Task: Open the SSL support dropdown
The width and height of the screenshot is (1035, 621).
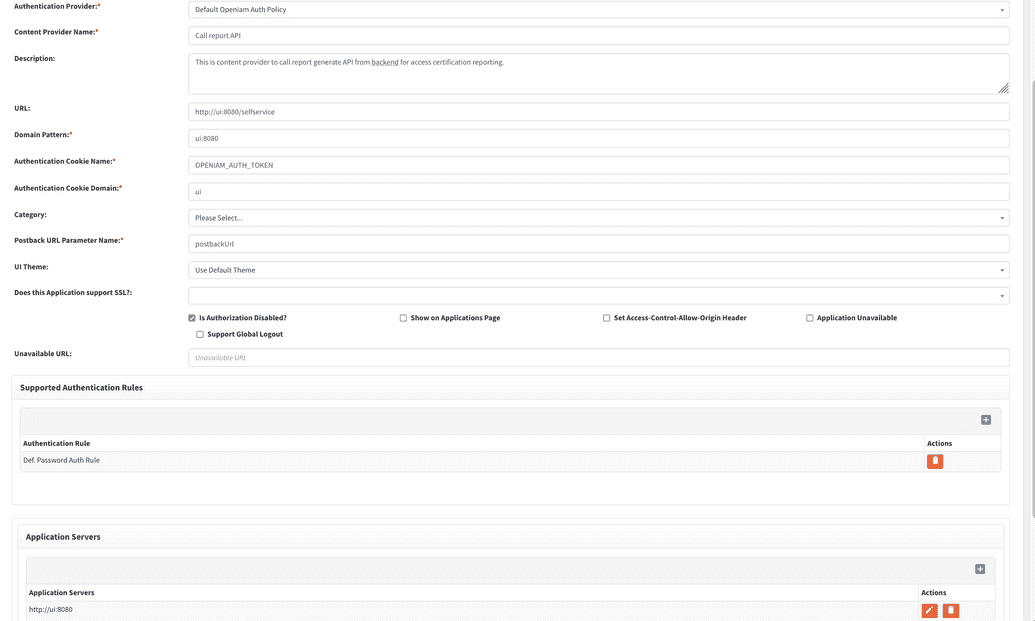Action: tap(598, 294)
